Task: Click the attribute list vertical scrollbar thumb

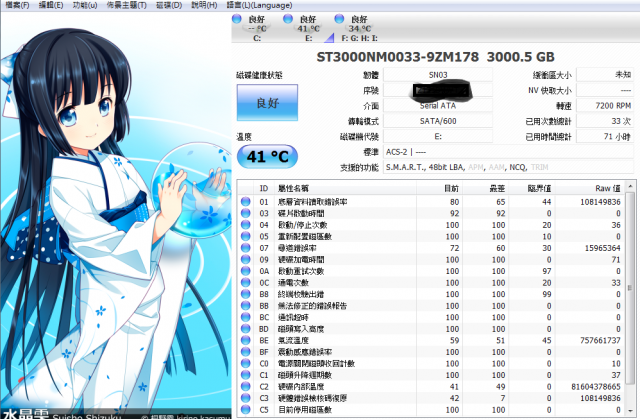Action: 631,289
